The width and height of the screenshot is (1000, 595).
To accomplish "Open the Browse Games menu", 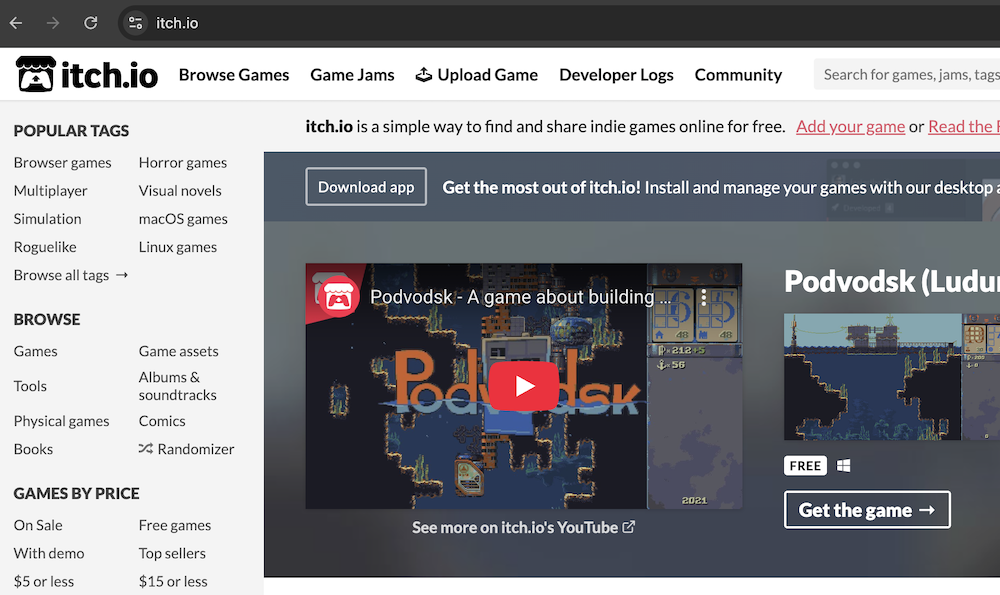I will [234, 75].
